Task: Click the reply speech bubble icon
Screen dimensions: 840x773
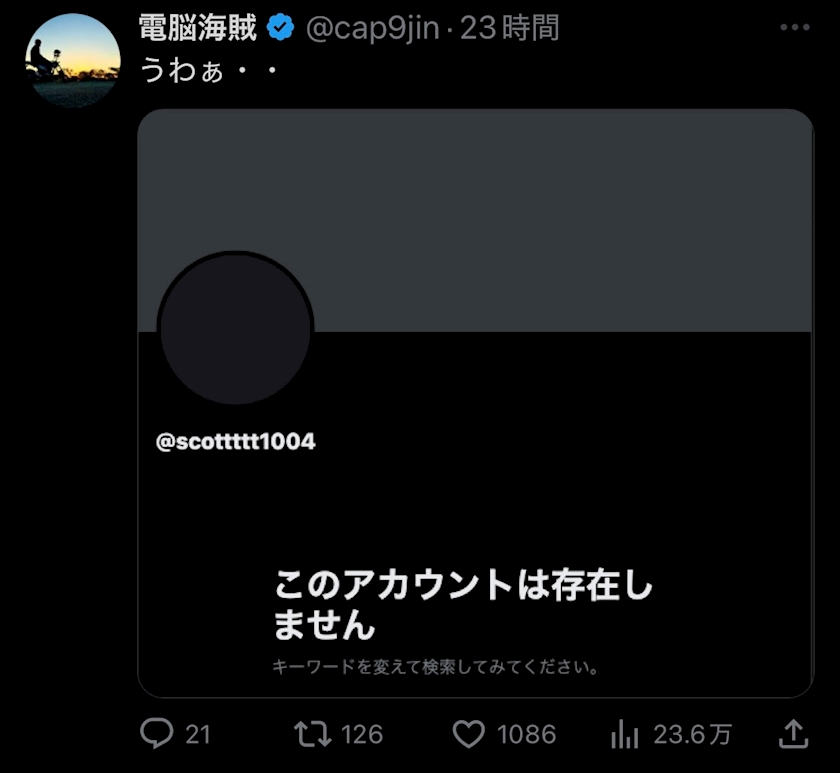Action: coord(157,735)
